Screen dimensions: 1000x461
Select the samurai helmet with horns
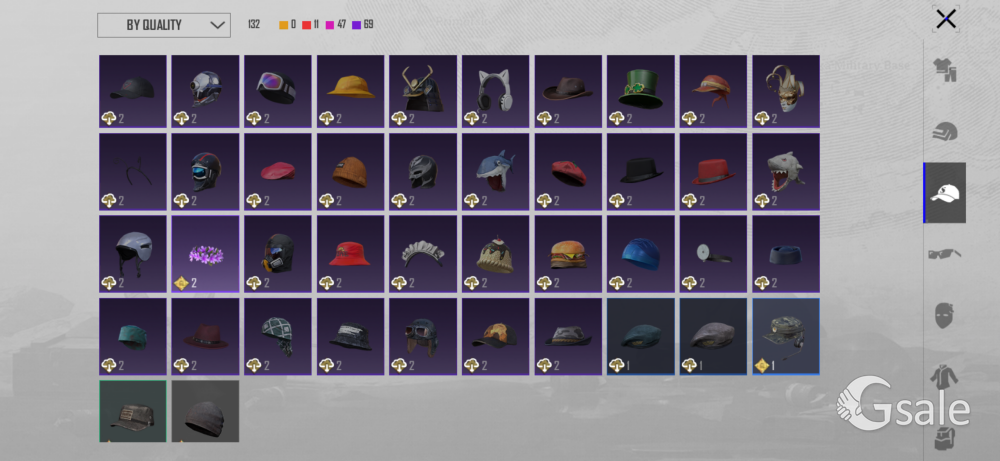(x=423, y=91)
